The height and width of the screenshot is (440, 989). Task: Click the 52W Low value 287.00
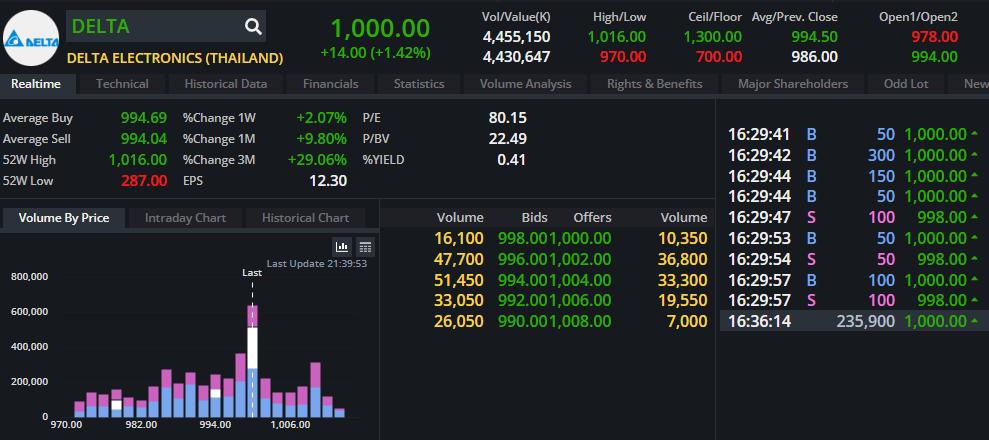click(x=144, y=181)
